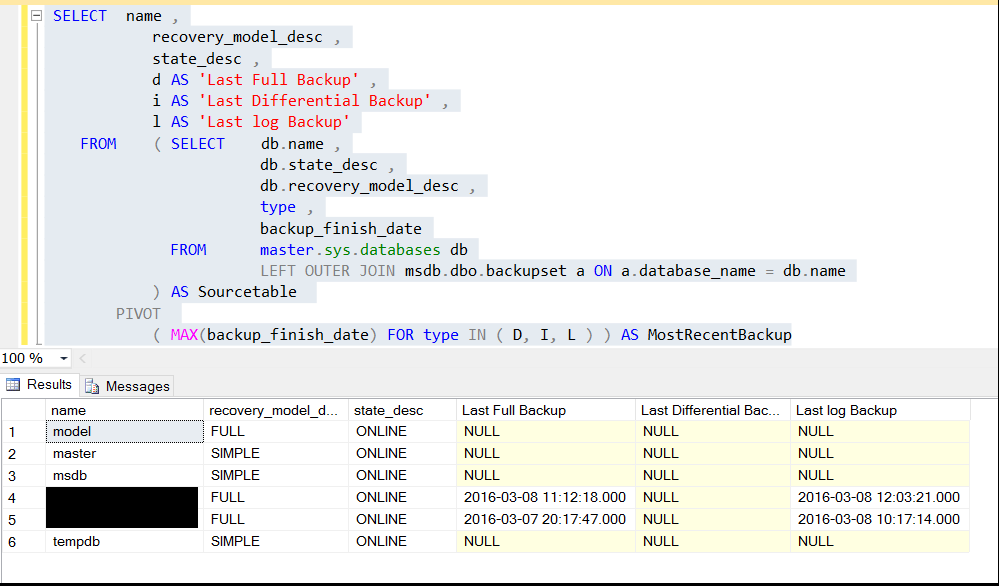Click the "tempdb" name cell
The image size is (999, 586).
(125, 541)
